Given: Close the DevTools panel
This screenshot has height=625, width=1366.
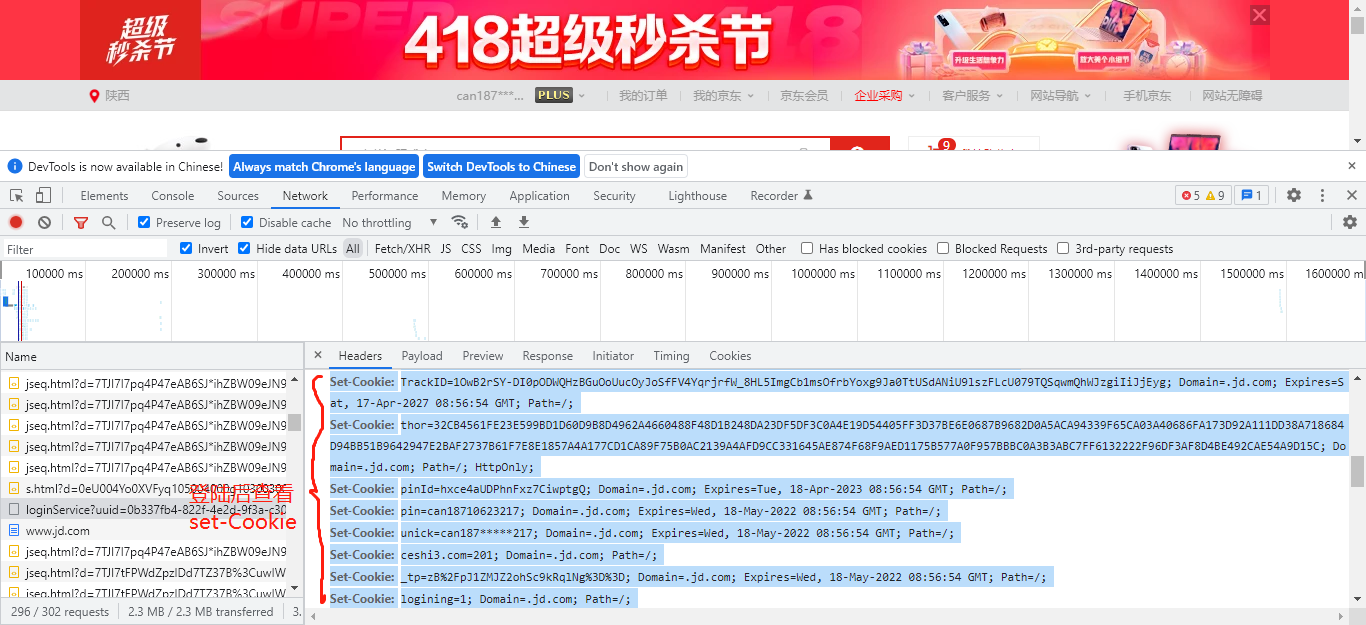Looking at the screenshot, I should click(1351, 195).
